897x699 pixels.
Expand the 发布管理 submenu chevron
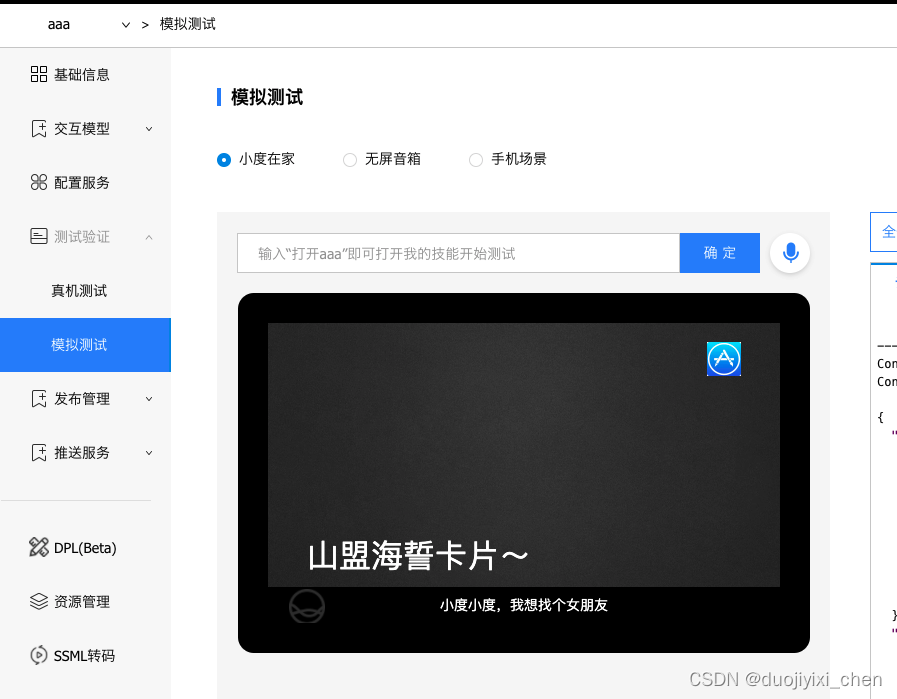point(149,399)
